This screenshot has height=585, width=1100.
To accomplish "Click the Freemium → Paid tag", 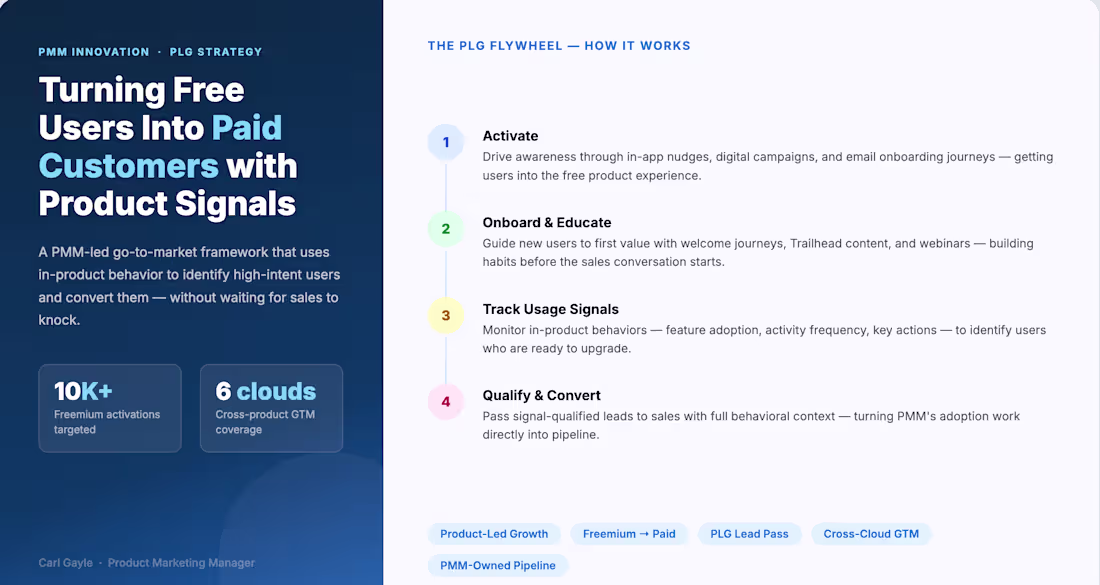I will [x=629, y=534].
